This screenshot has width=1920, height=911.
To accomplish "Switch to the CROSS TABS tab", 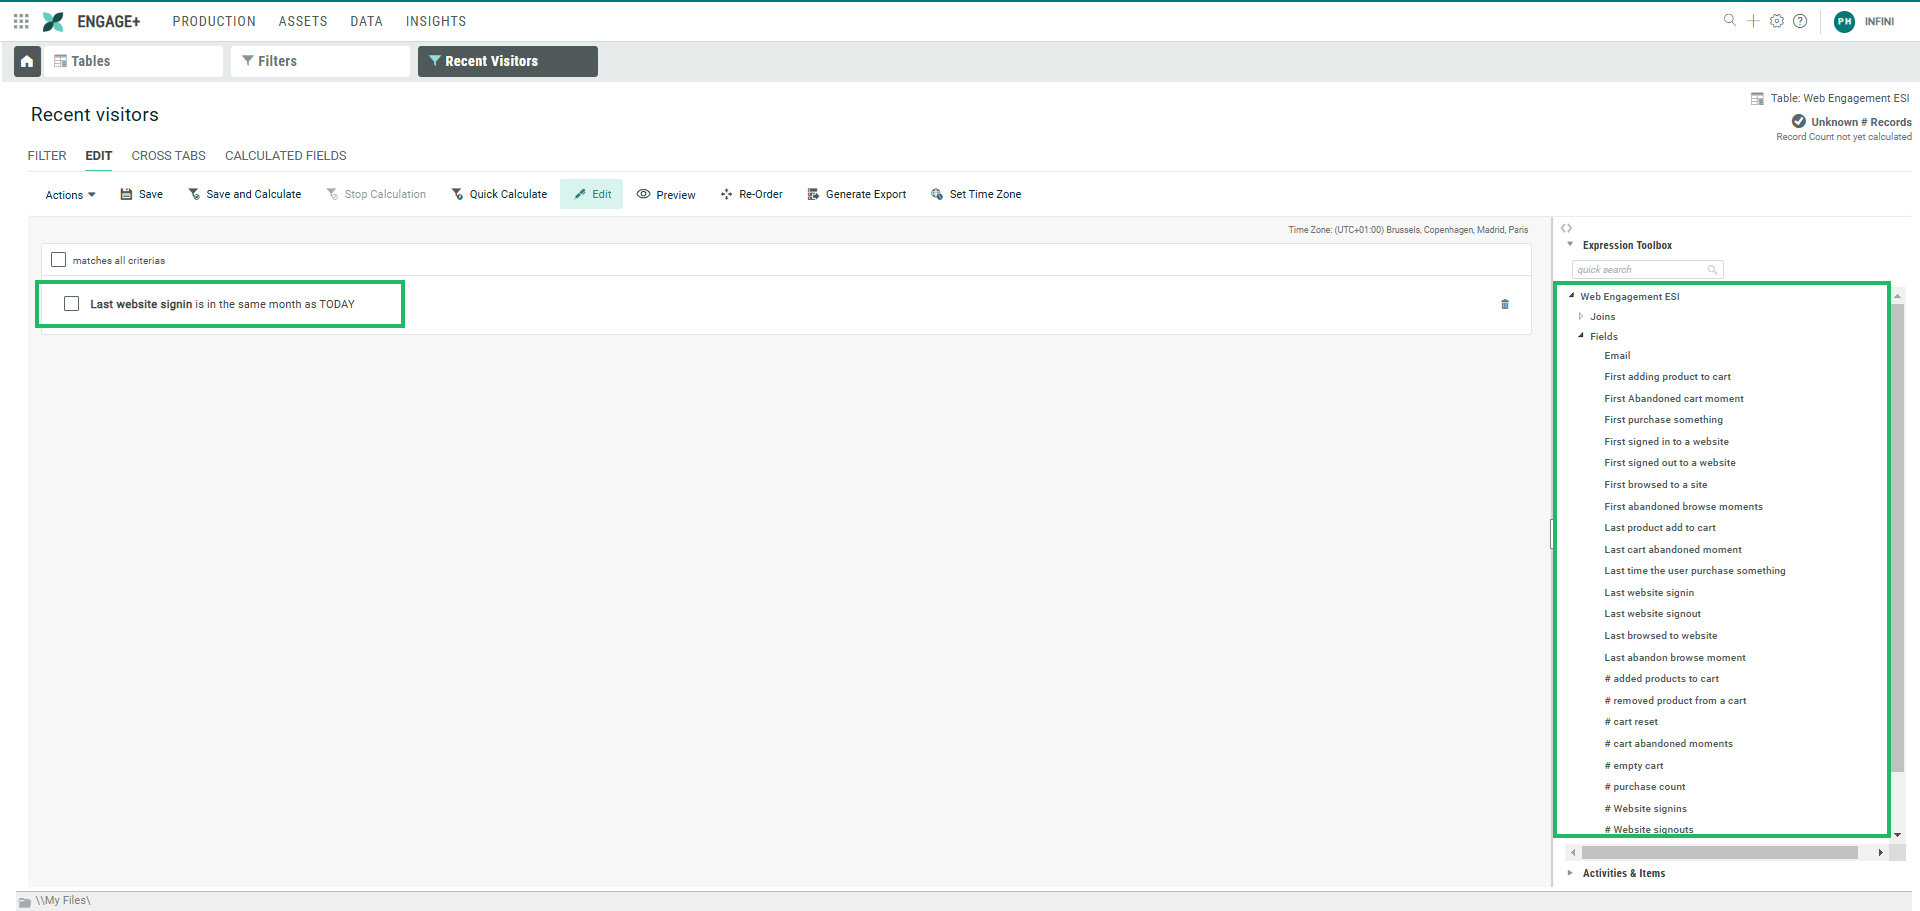I will click(168, 156).
